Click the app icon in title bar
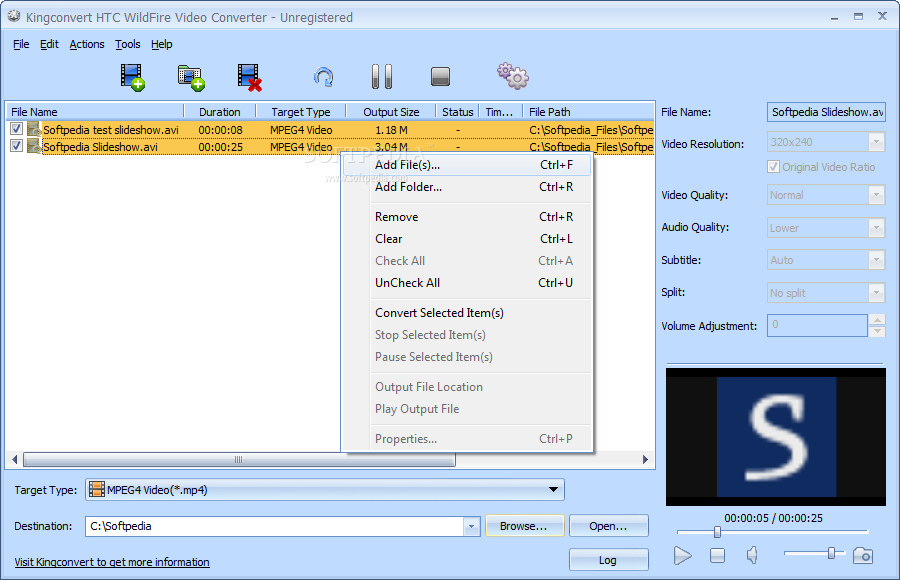The width and height of the screenshot is (900, 580). click(x=14, y=17)
